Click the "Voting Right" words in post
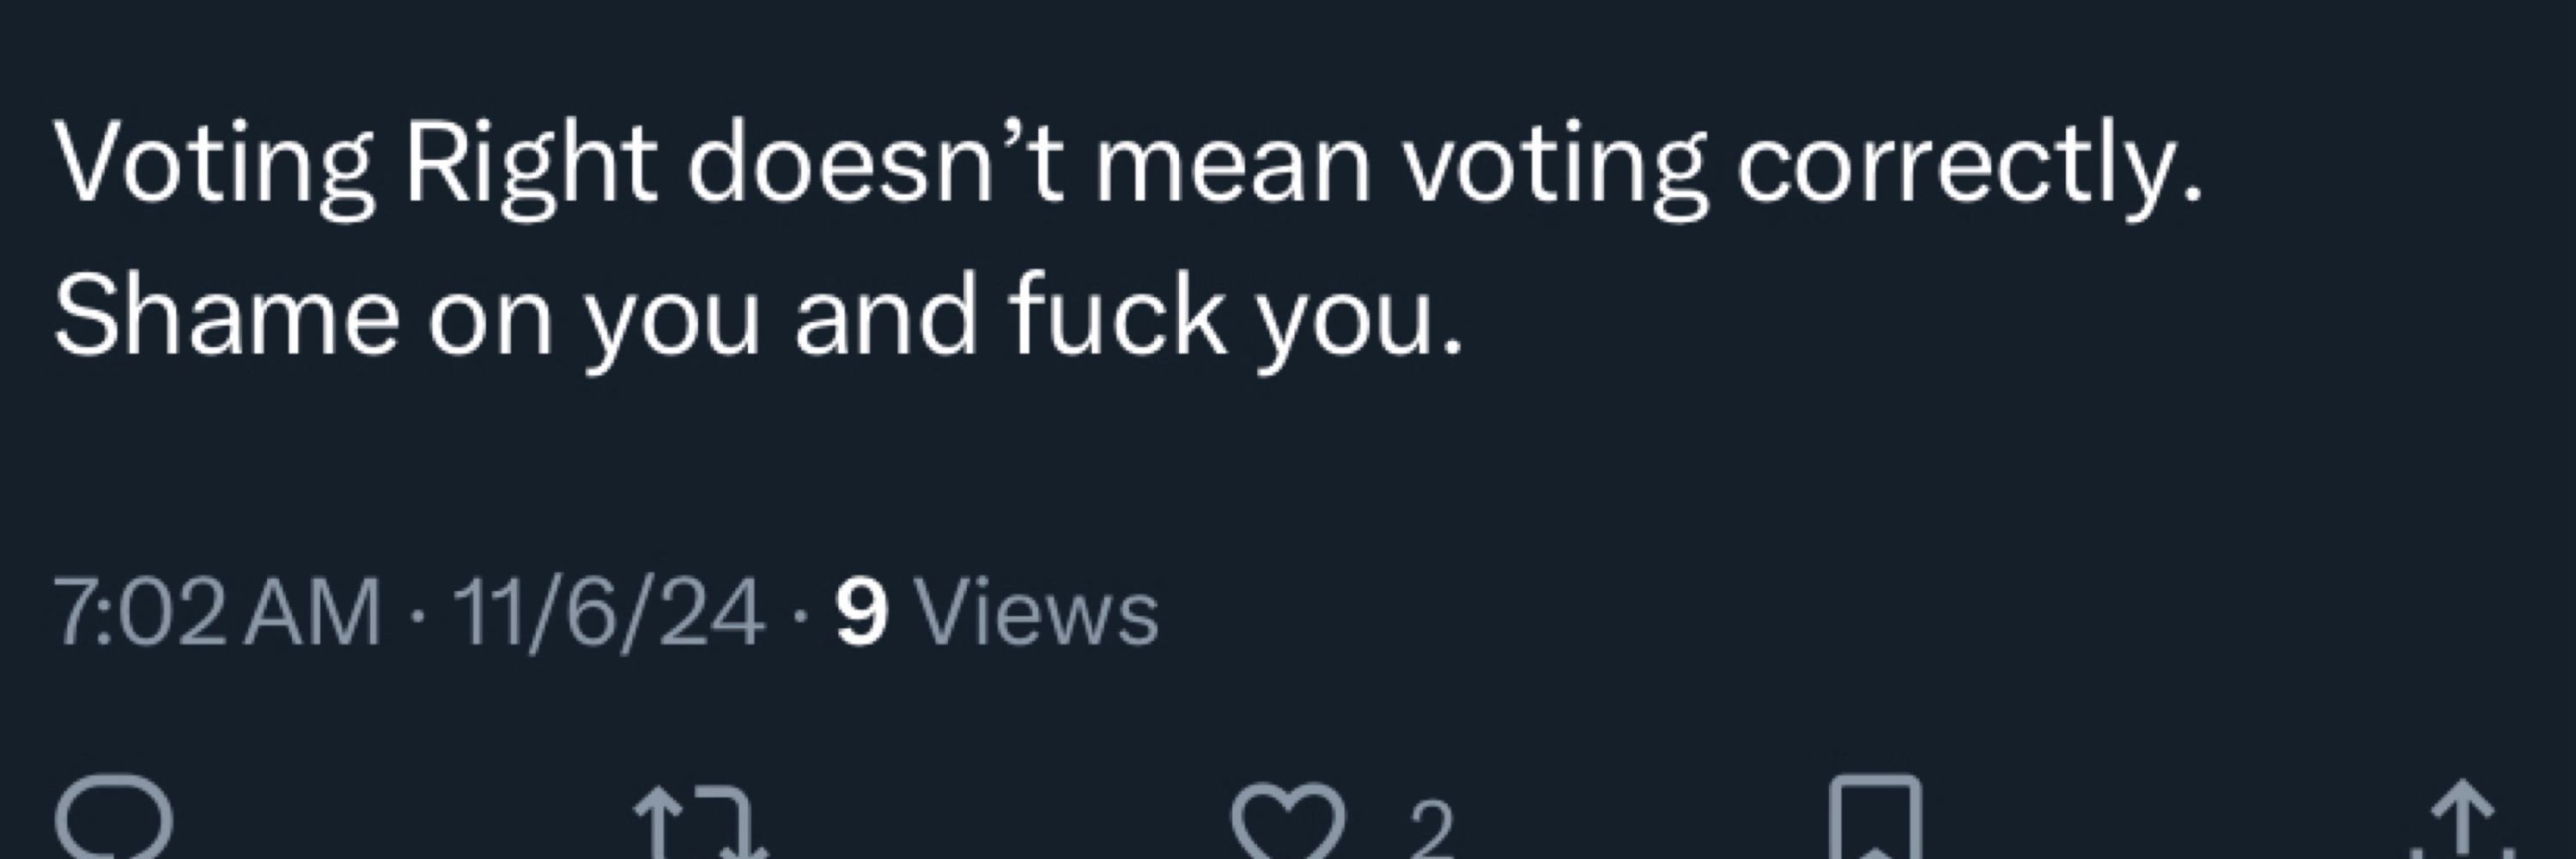2576x859 pixels. pyautogui.click(x=356, y=170)
